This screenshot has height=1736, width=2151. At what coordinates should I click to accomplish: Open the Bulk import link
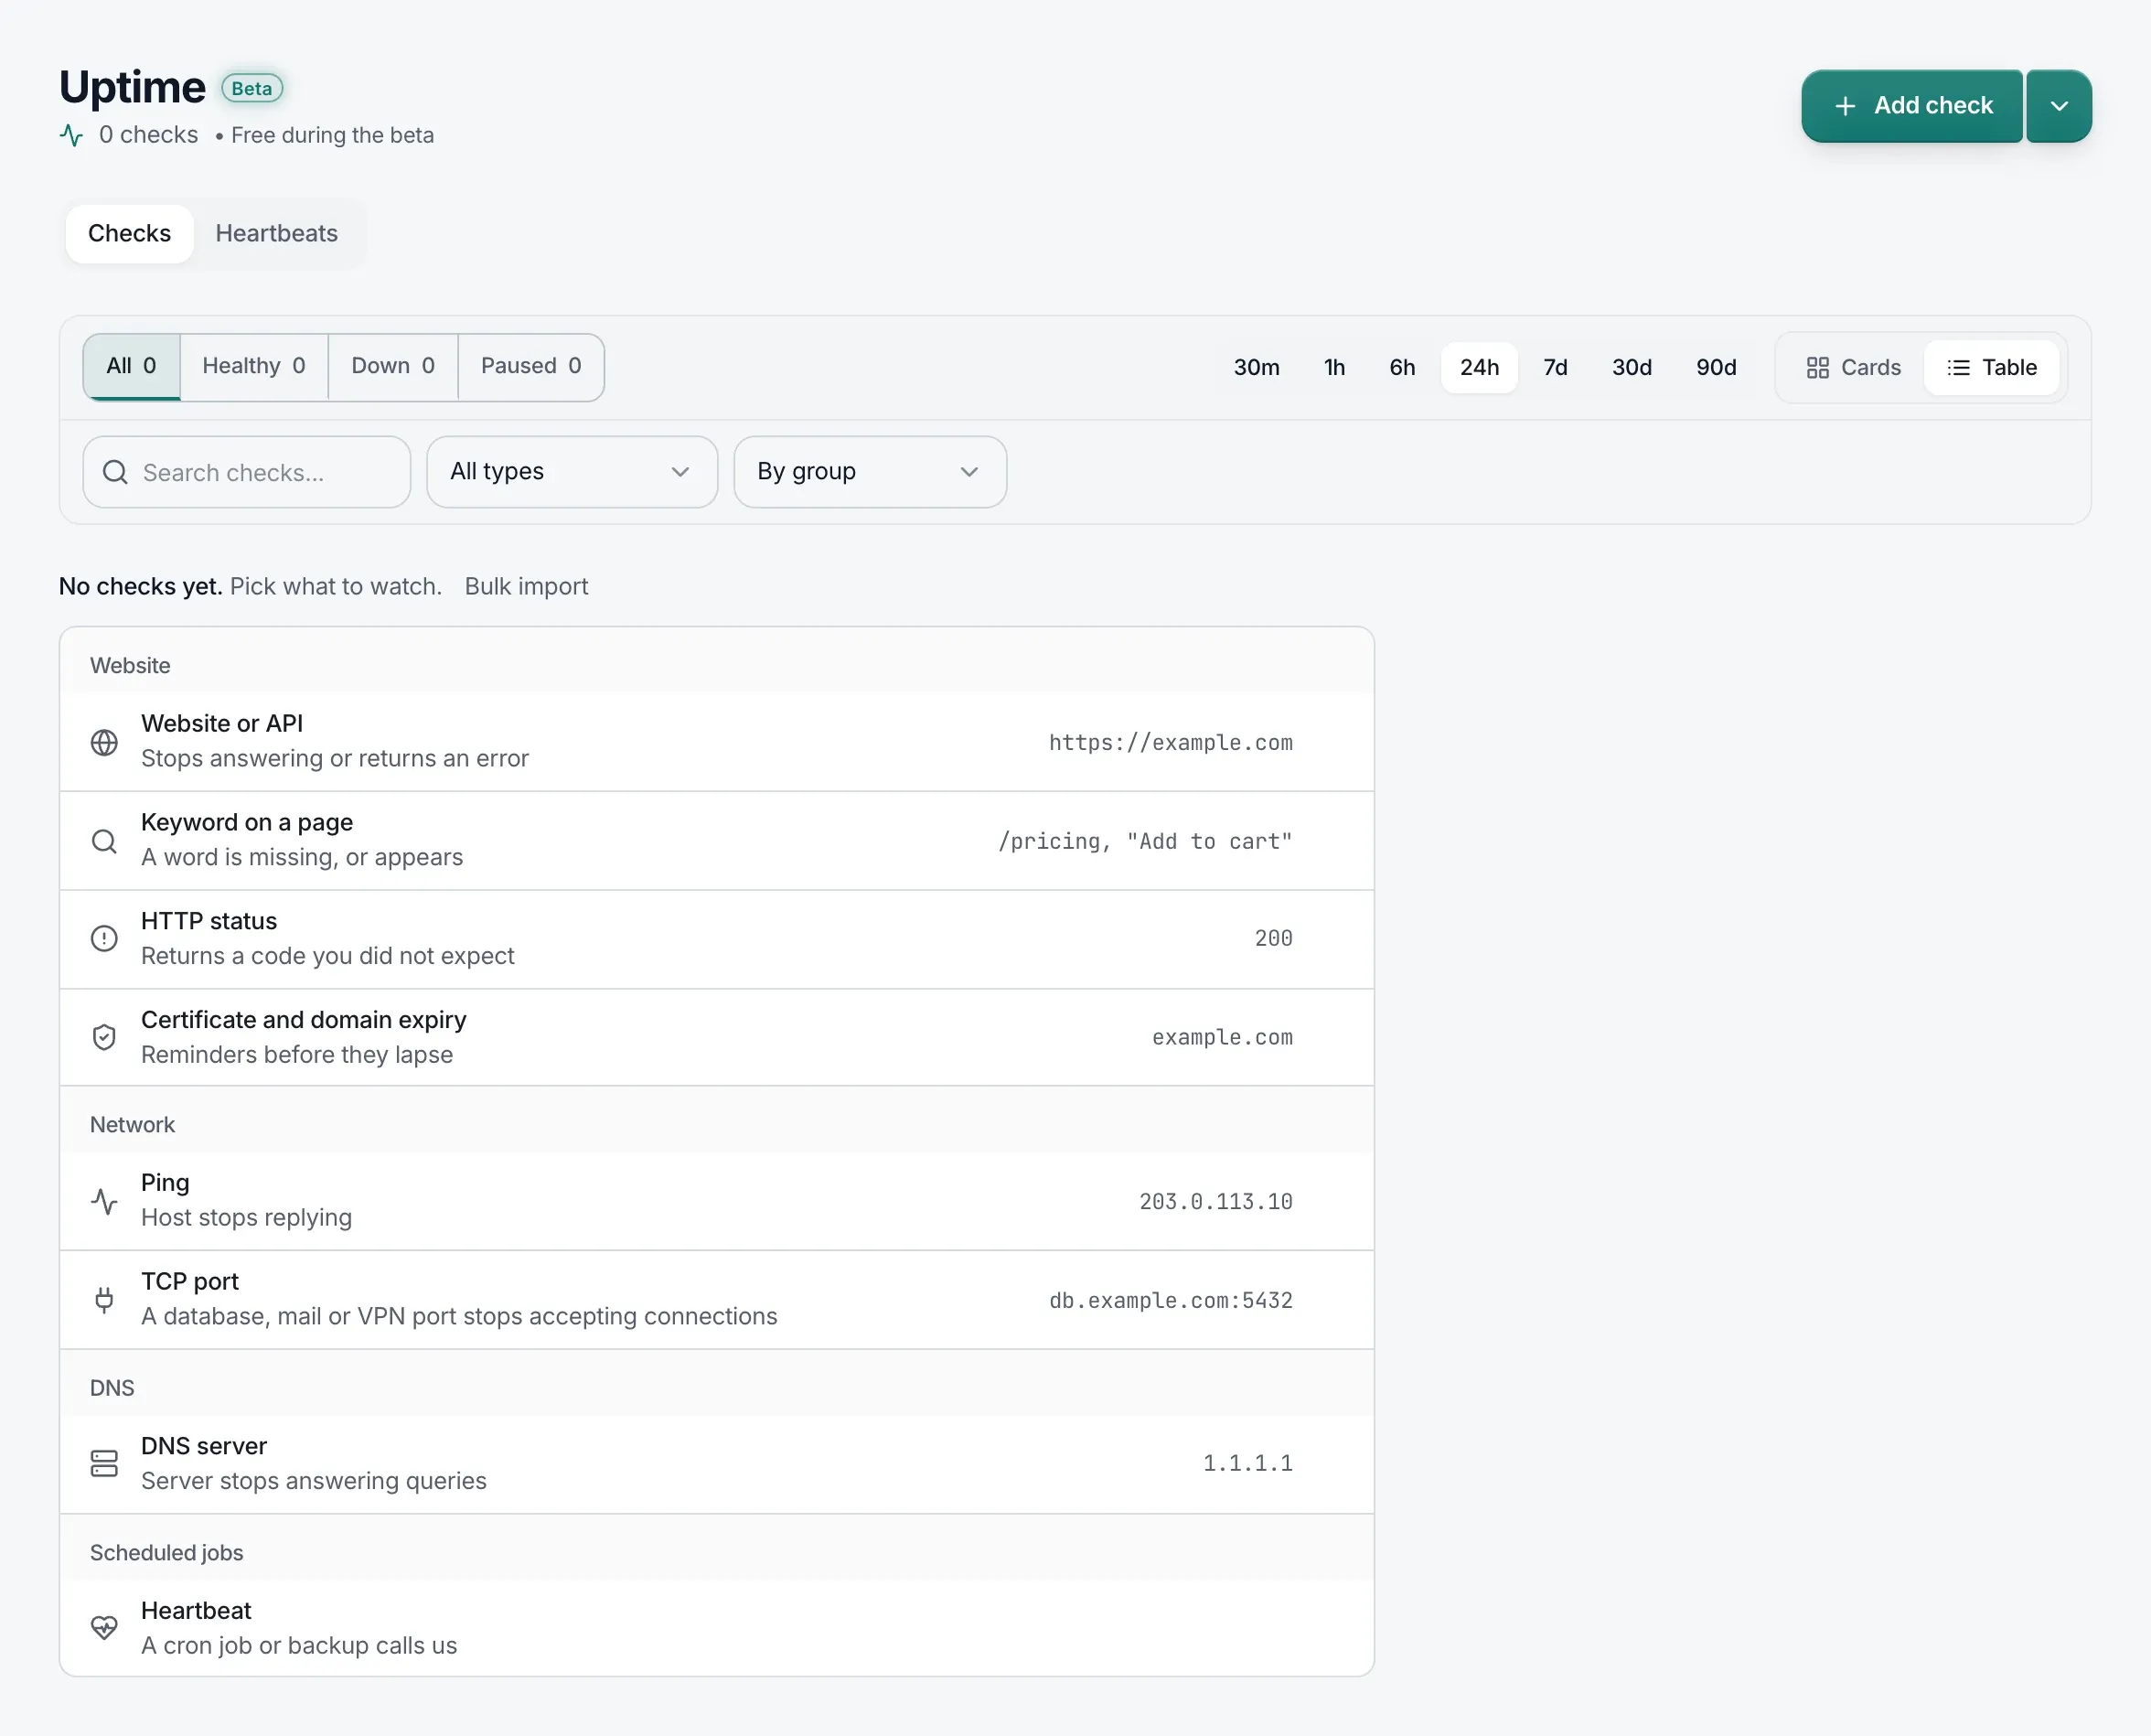pyautogui.click(x=526, y=587)
